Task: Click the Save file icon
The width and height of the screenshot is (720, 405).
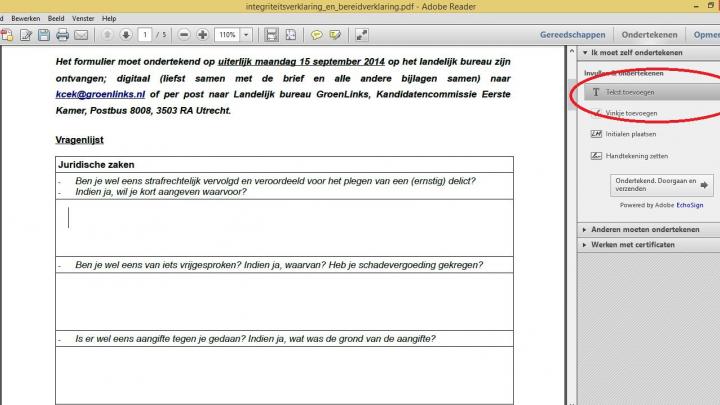Action: [x=43, y=35]
